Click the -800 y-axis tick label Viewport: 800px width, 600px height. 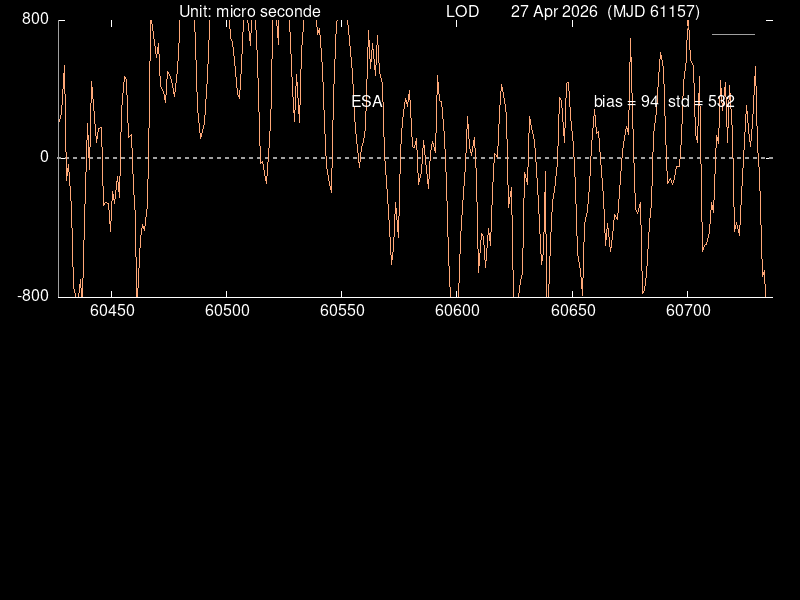click(34, 296)
